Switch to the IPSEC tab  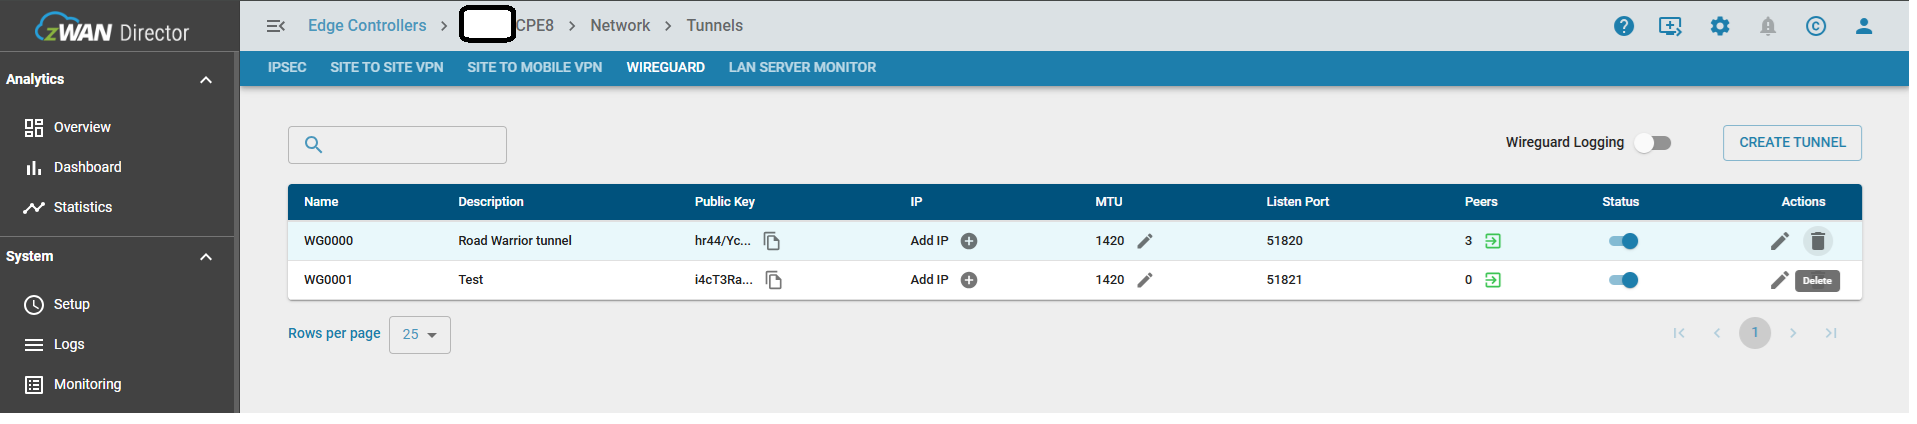pos(287,68)
